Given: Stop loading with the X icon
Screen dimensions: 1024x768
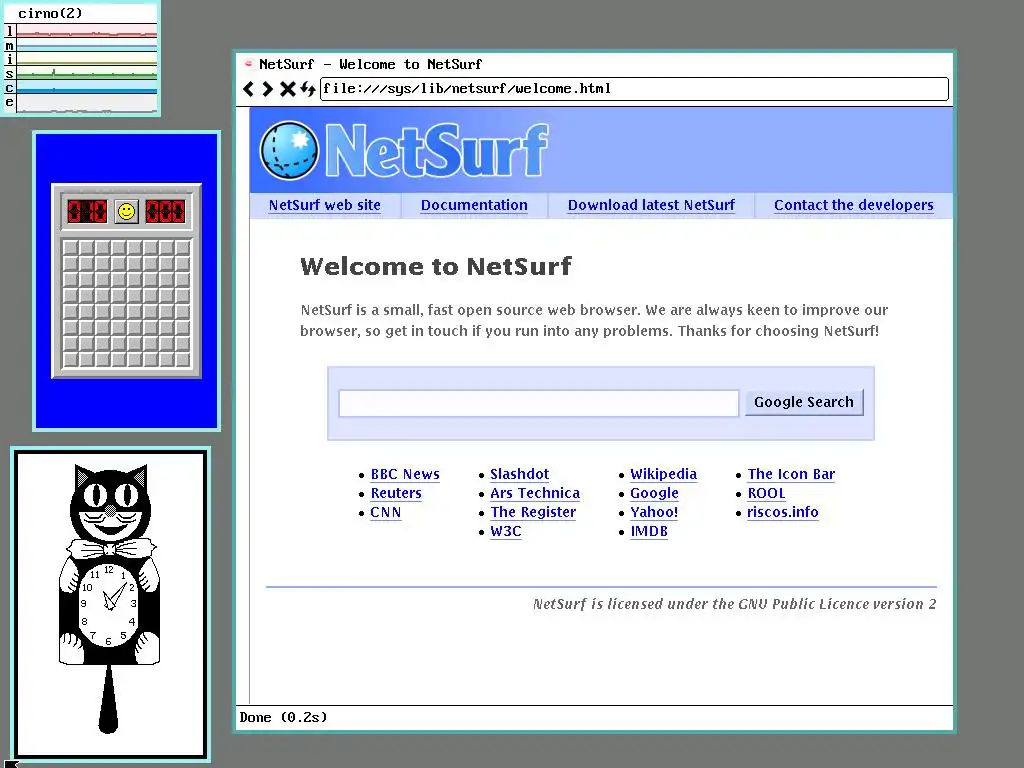Looking at the screenshot, I should pos(287,89).
